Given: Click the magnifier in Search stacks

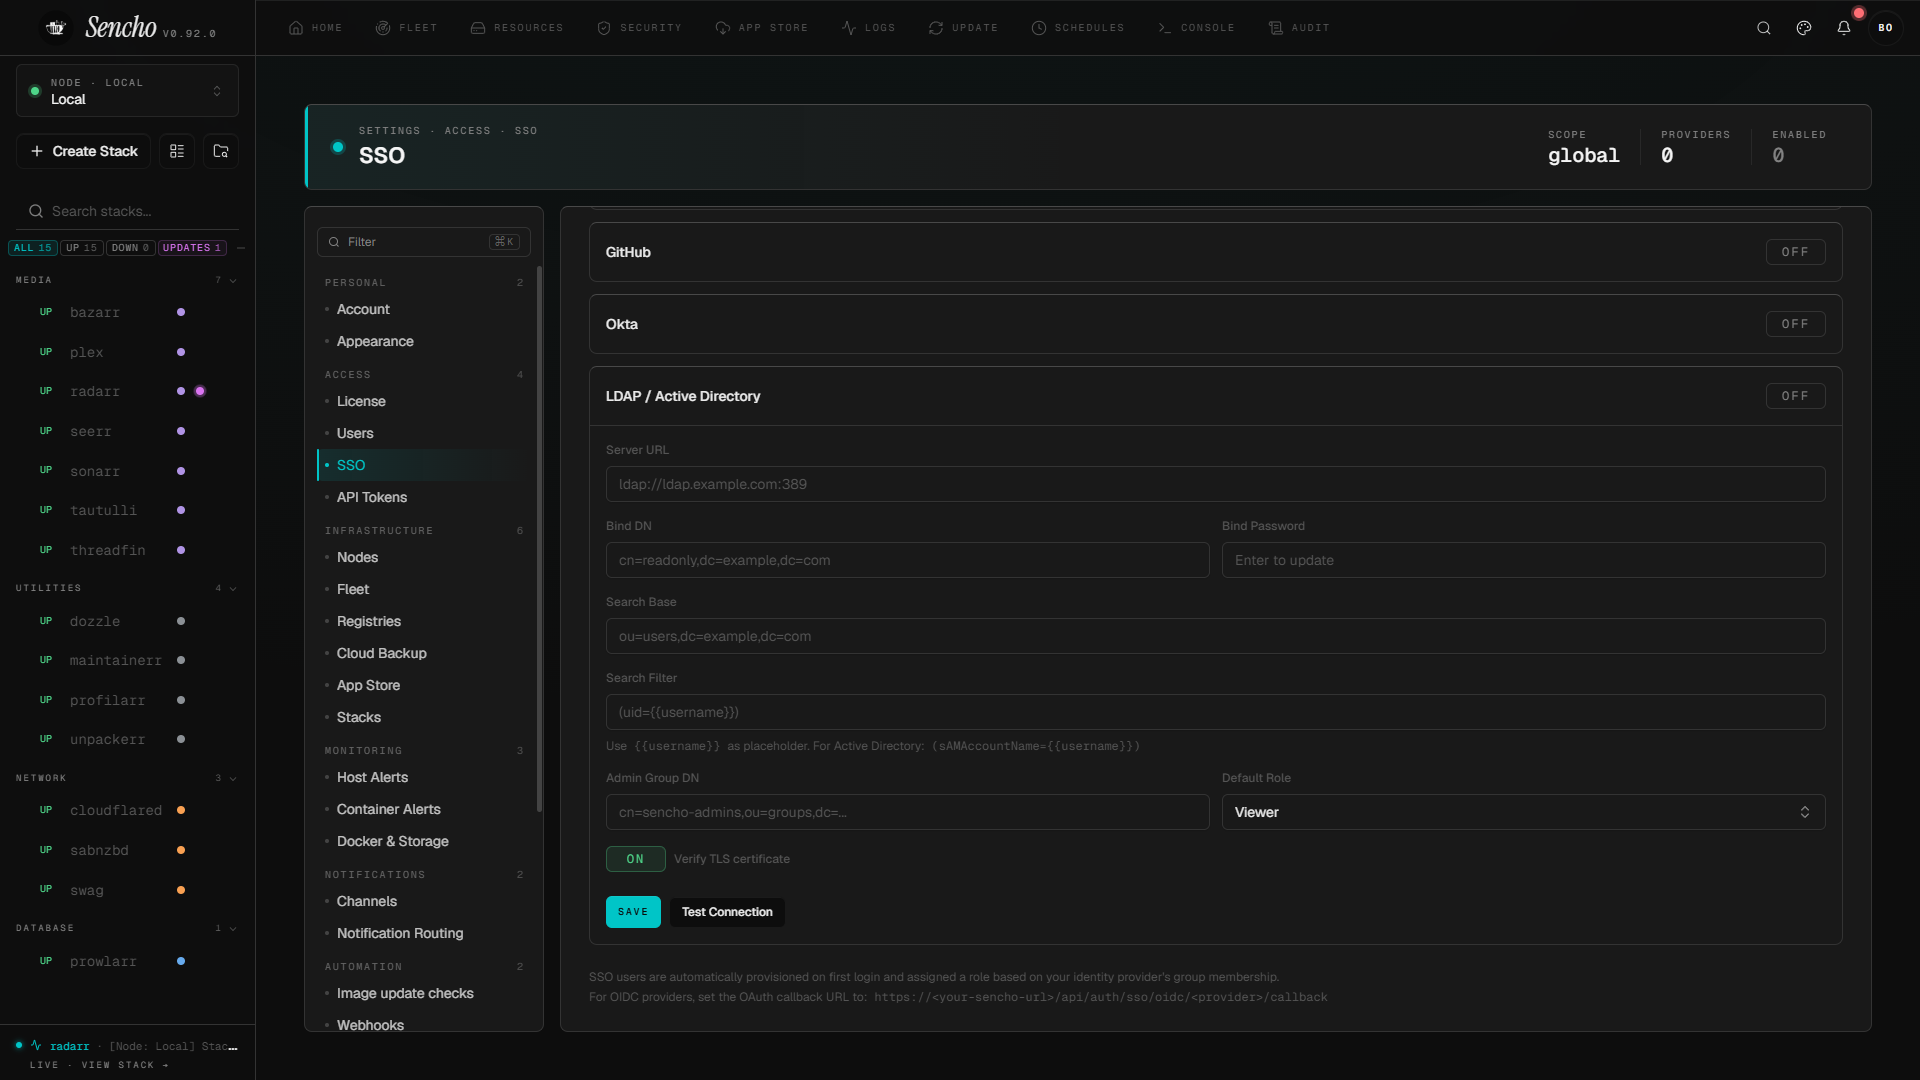Looking at the screenshot, I should click(36, 211).
